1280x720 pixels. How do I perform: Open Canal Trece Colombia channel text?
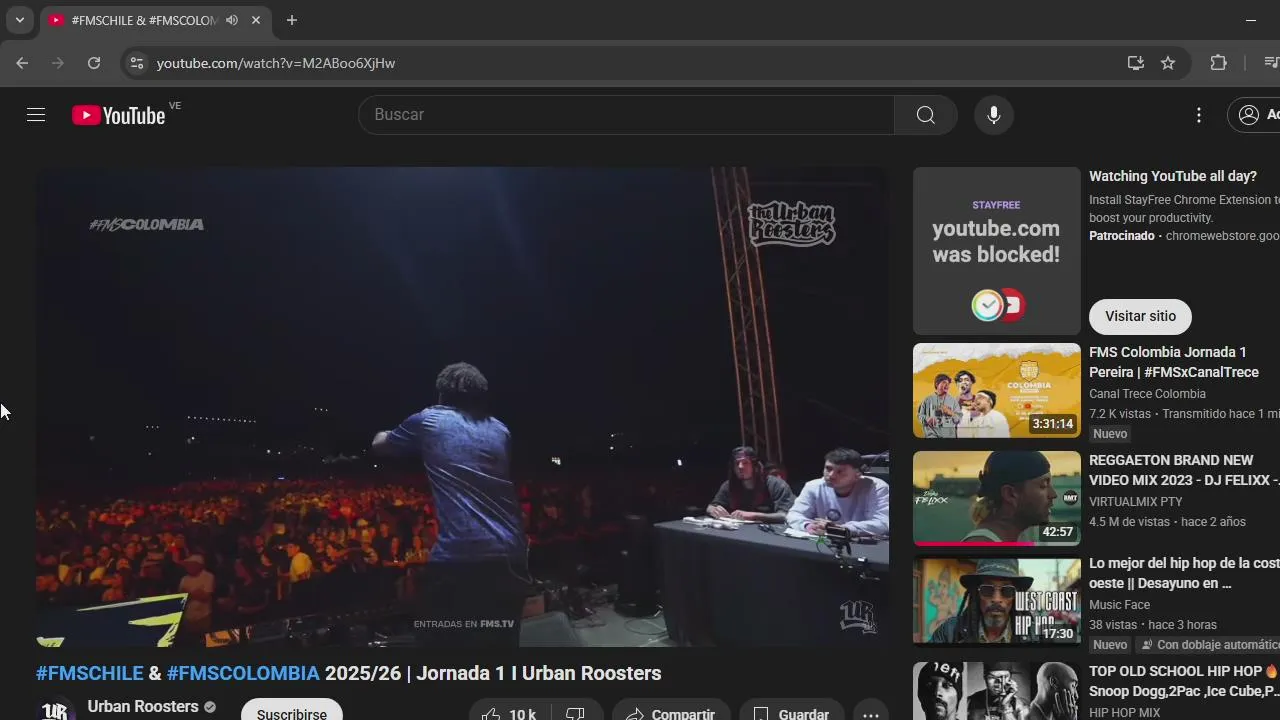point(1147,394)
